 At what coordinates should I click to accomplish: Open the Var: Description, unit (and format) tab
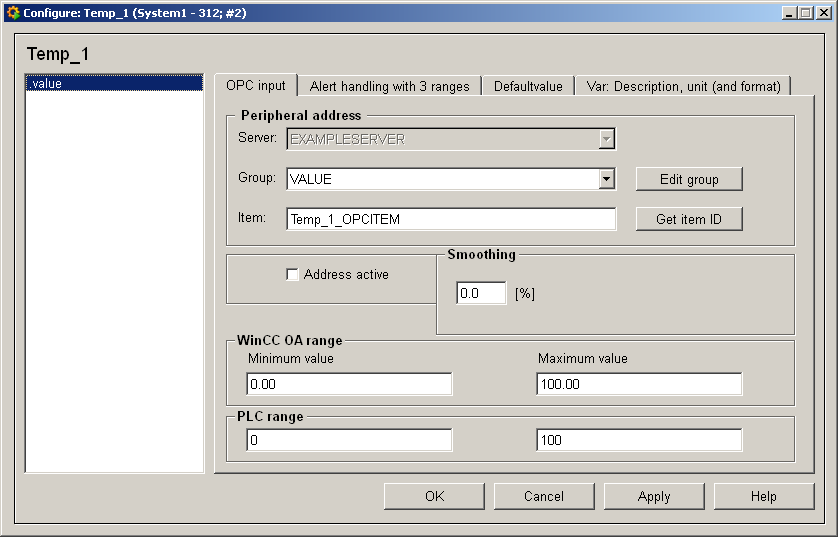683,87
